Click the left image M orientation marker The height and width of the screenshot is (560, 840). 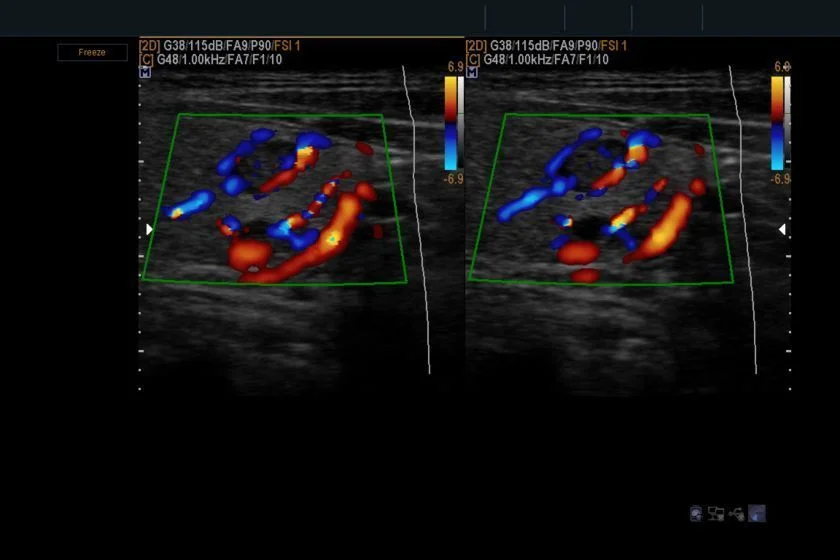coord(145,72)
